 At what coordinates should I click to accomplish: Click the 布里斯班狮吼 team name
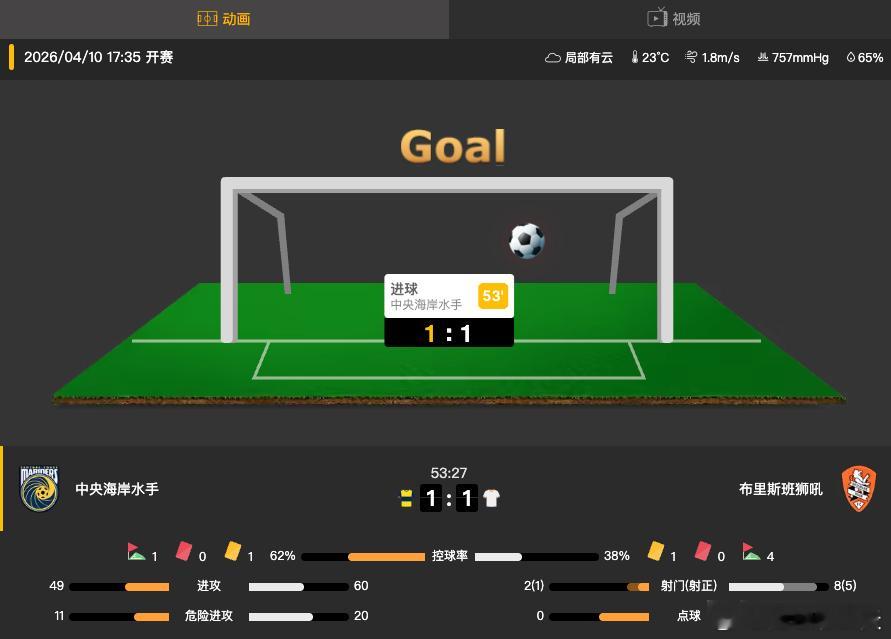780,489
